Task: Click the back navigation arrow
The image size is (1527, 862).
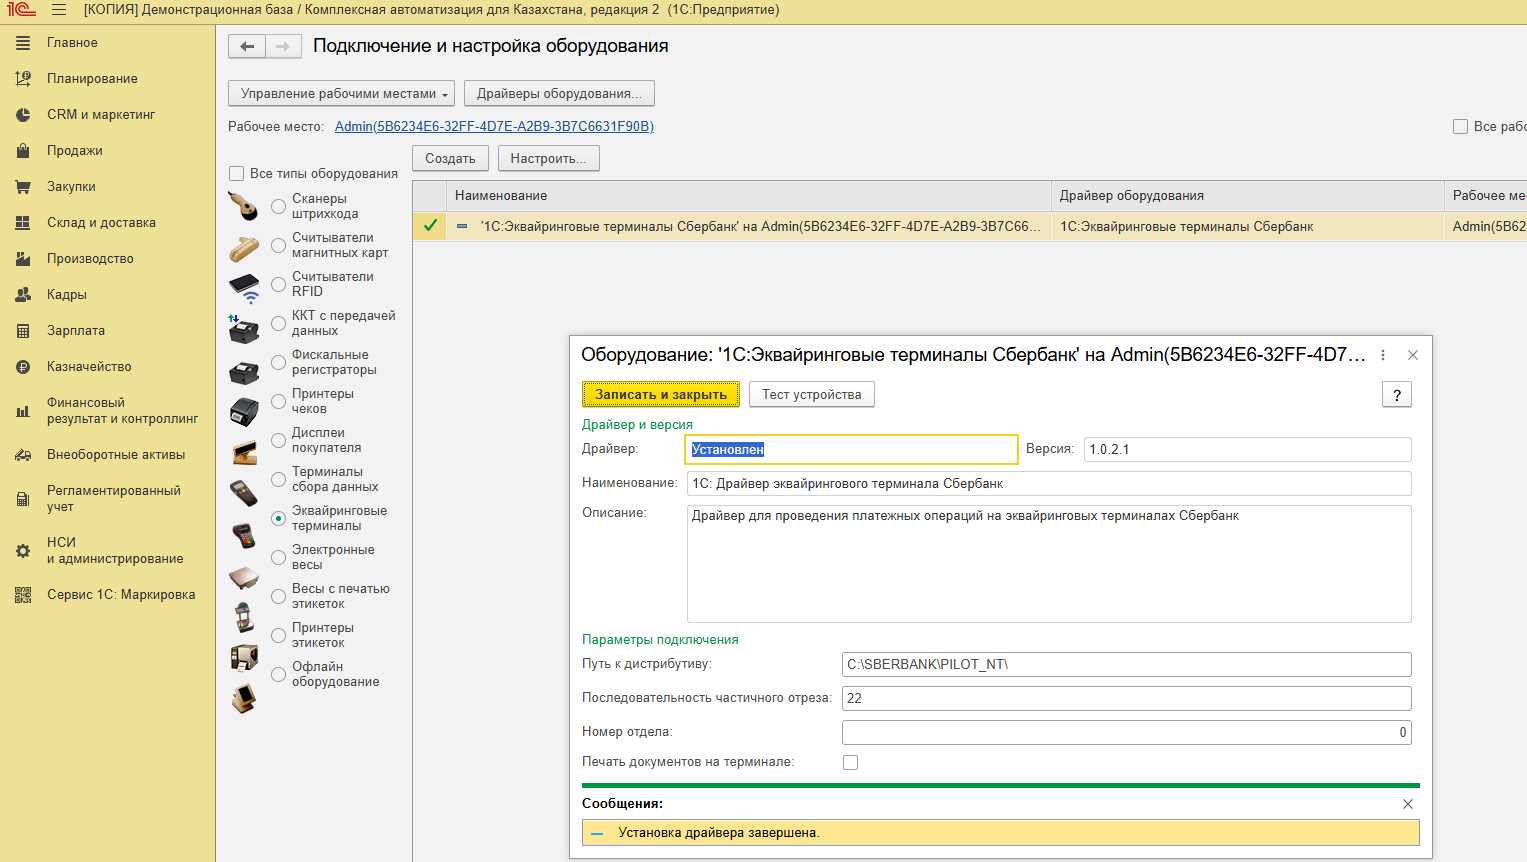Action: coord(247,47)
